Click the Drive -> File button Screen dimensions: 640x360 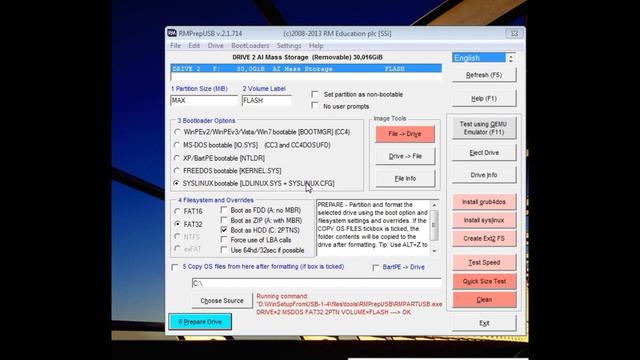coord(405,156)
